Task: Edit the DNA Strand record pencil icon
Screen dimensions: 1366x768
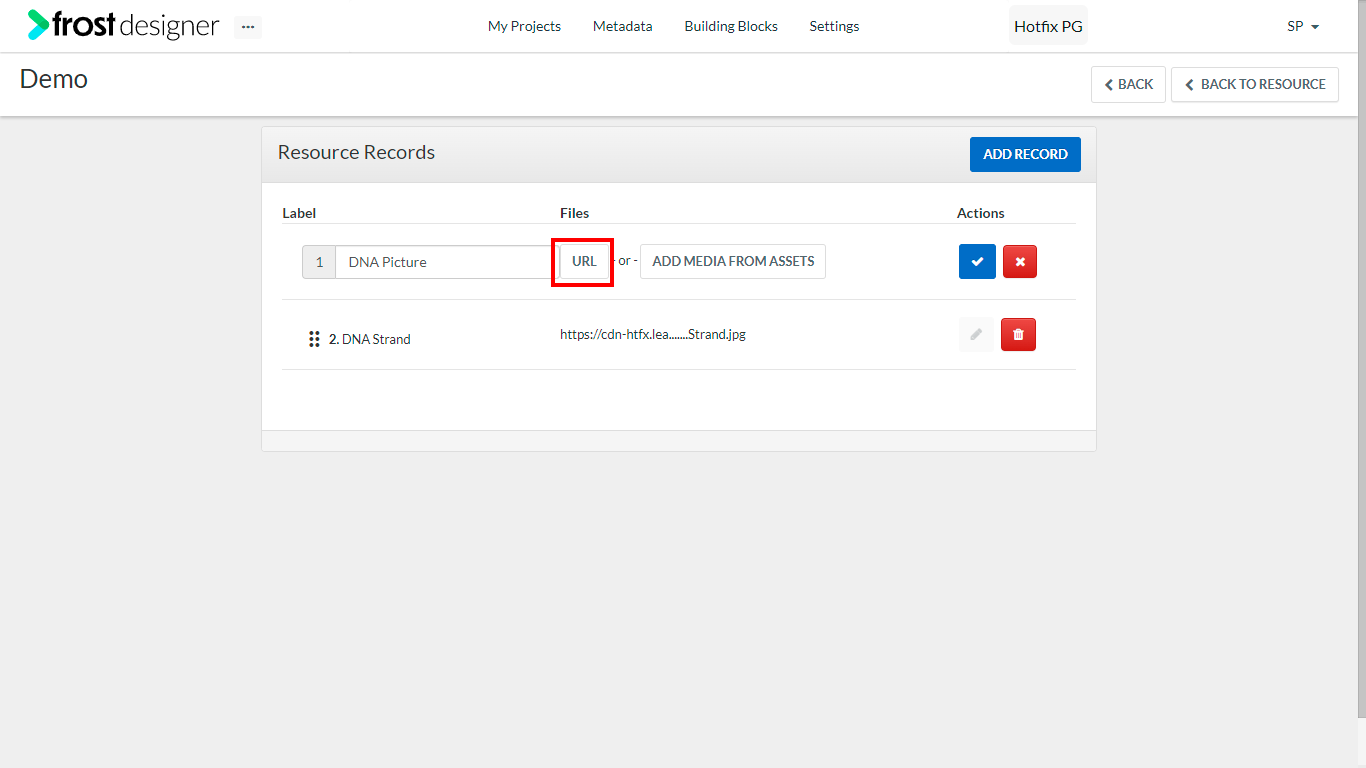Action: [x=976, y=334]
